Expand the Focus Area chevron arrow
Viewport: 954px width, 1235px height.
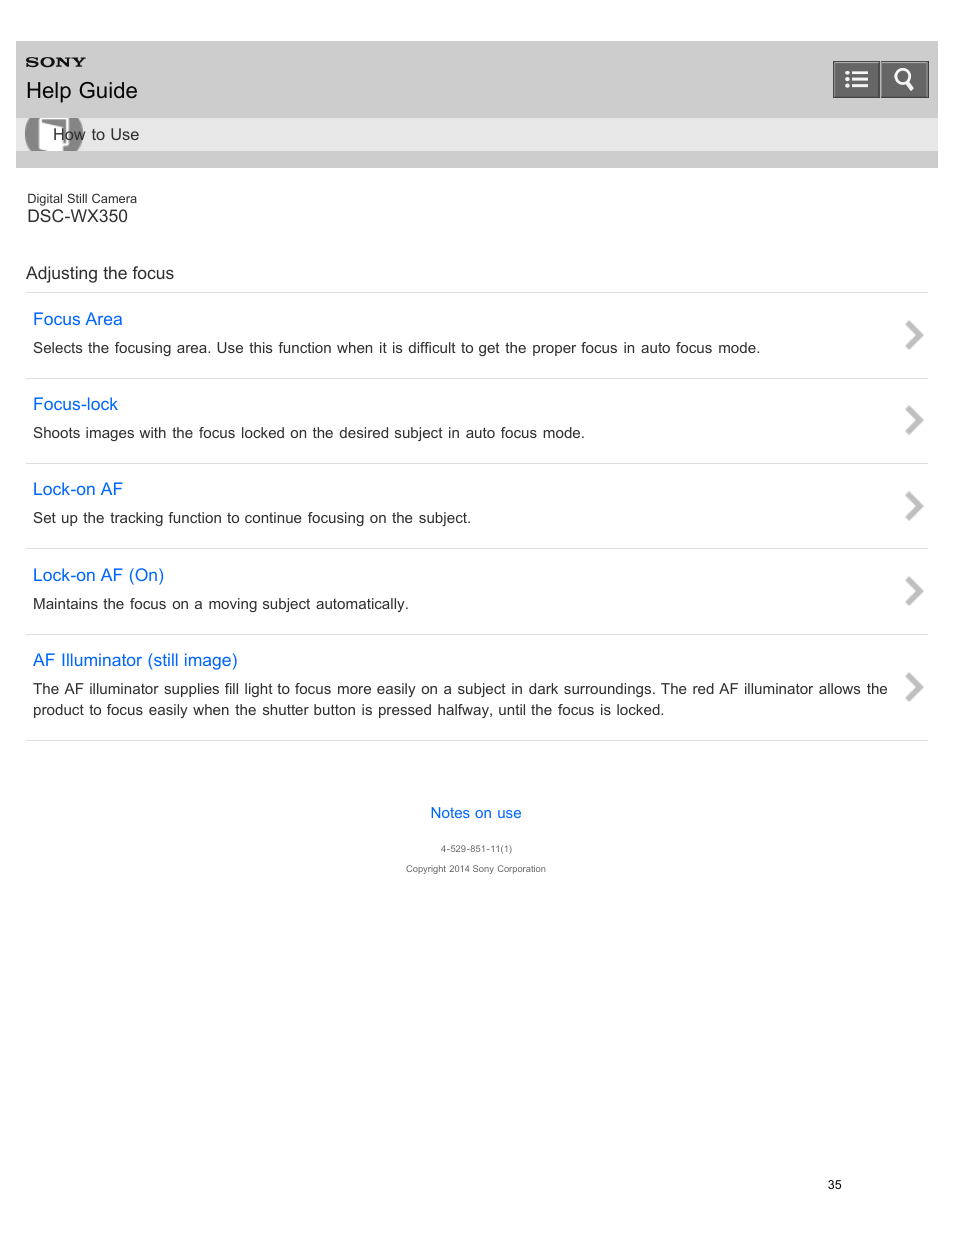(913, 335)
